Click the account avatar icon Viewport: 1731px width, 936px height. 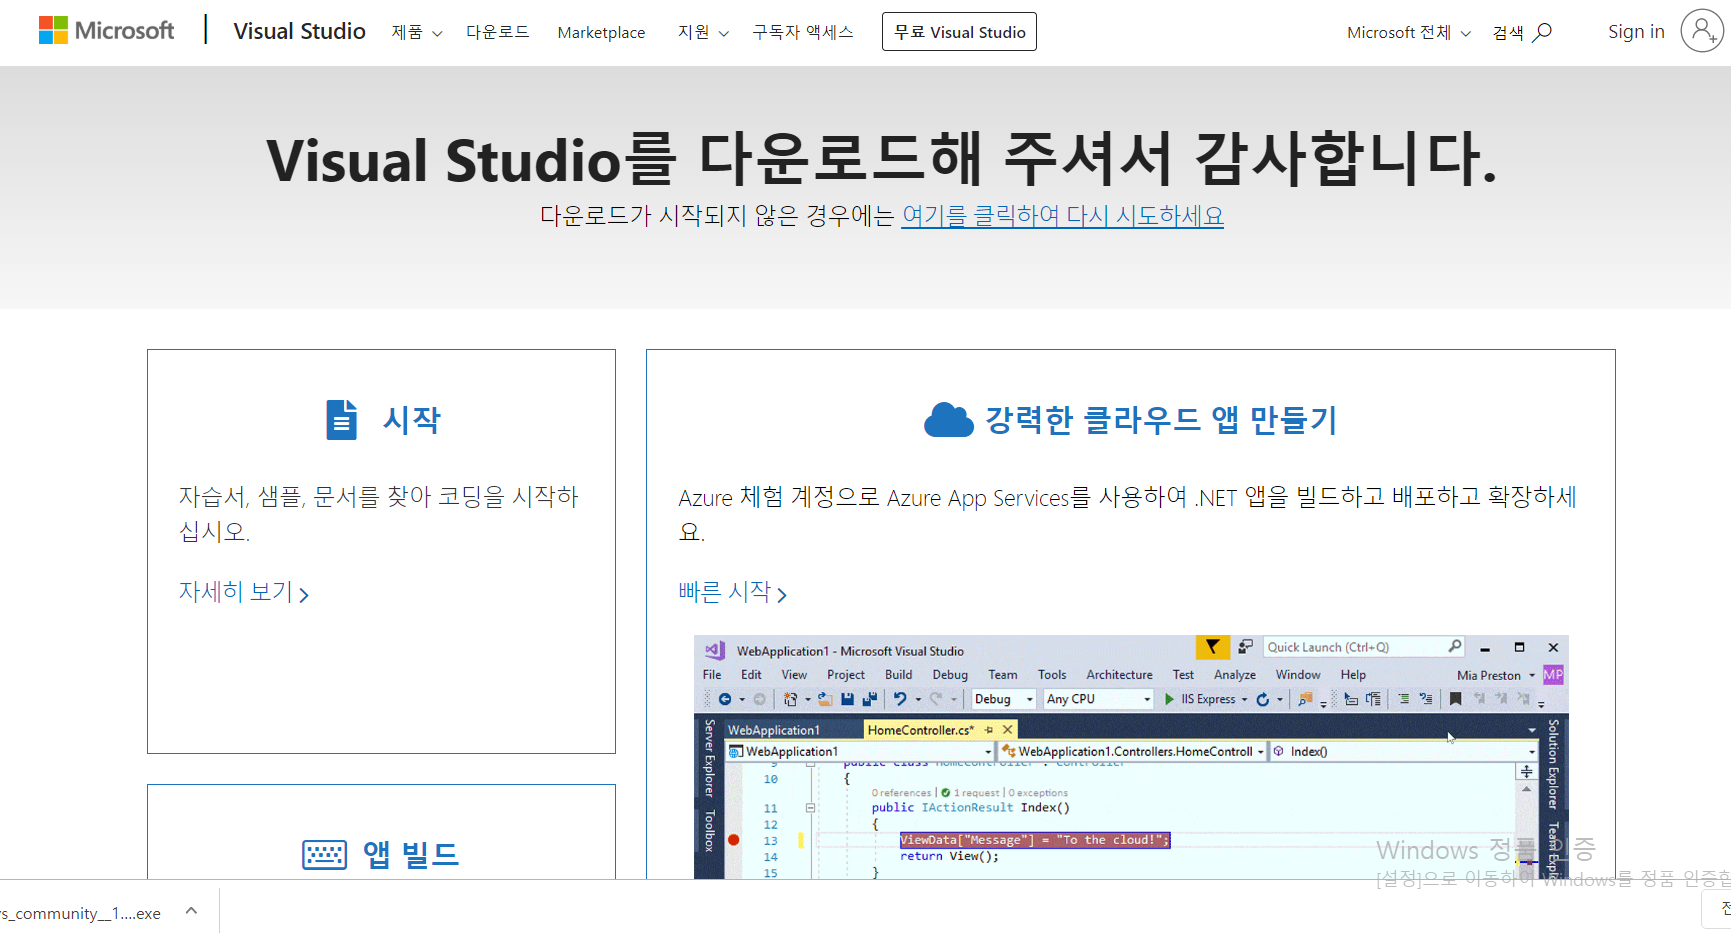[1702, 31]
